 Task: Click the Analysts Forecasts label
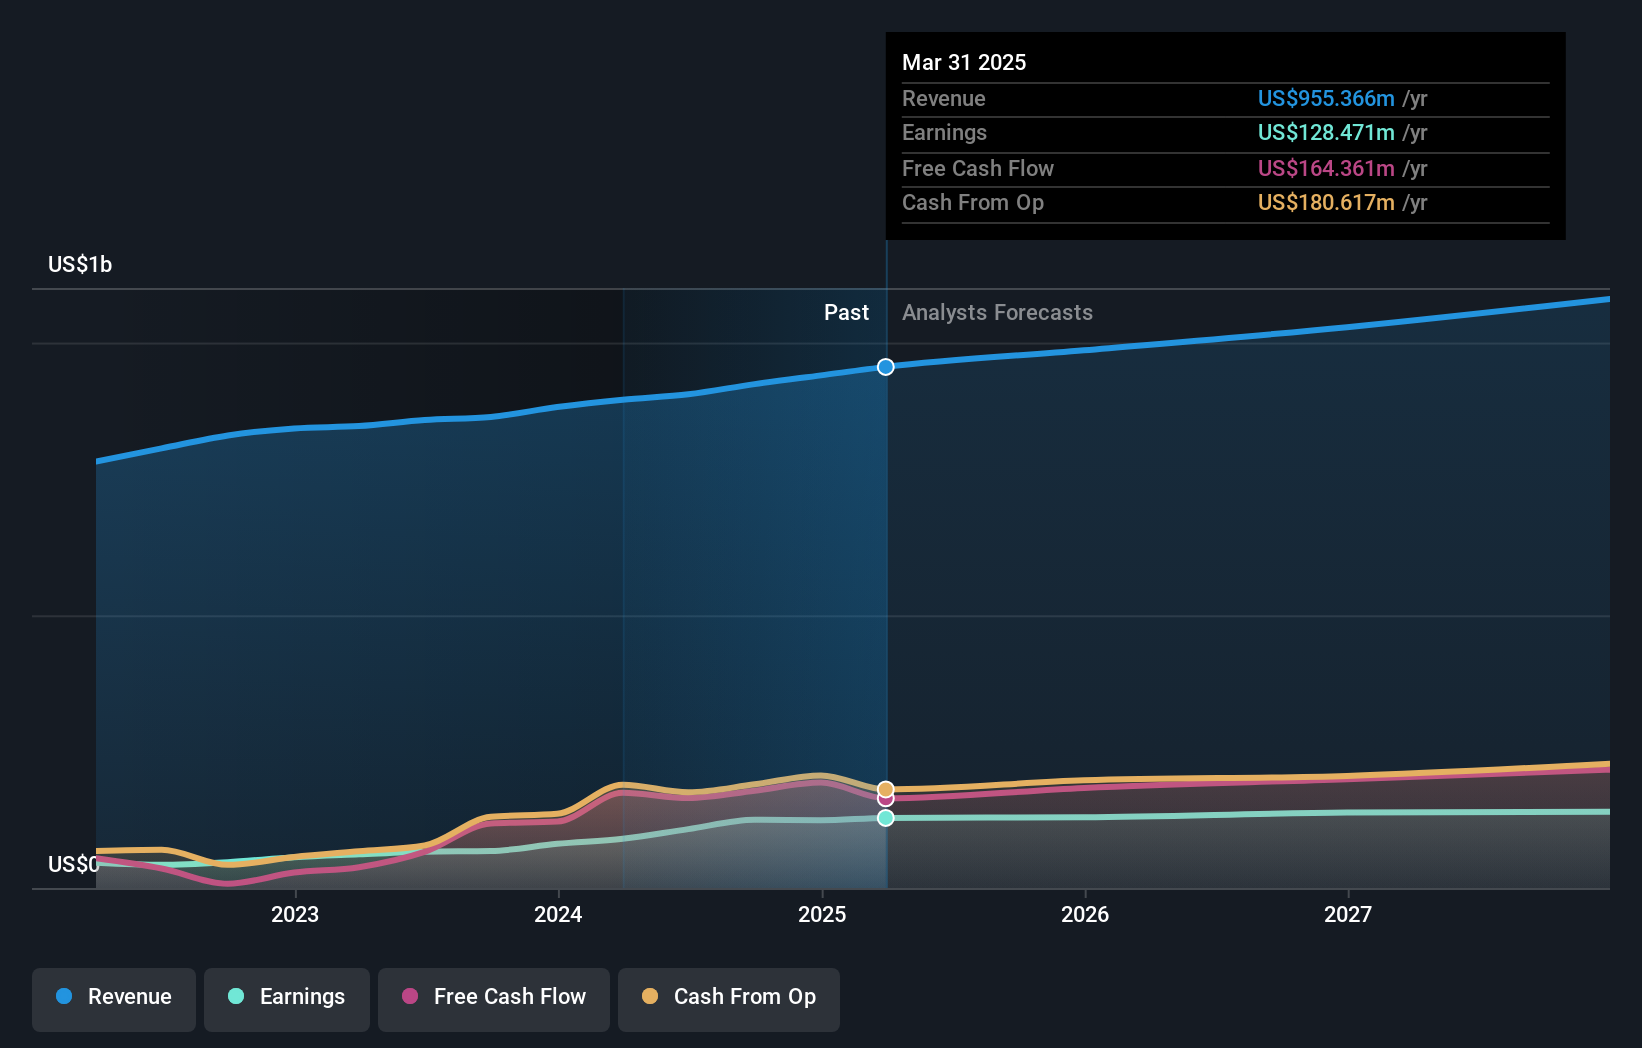[997, 312]
